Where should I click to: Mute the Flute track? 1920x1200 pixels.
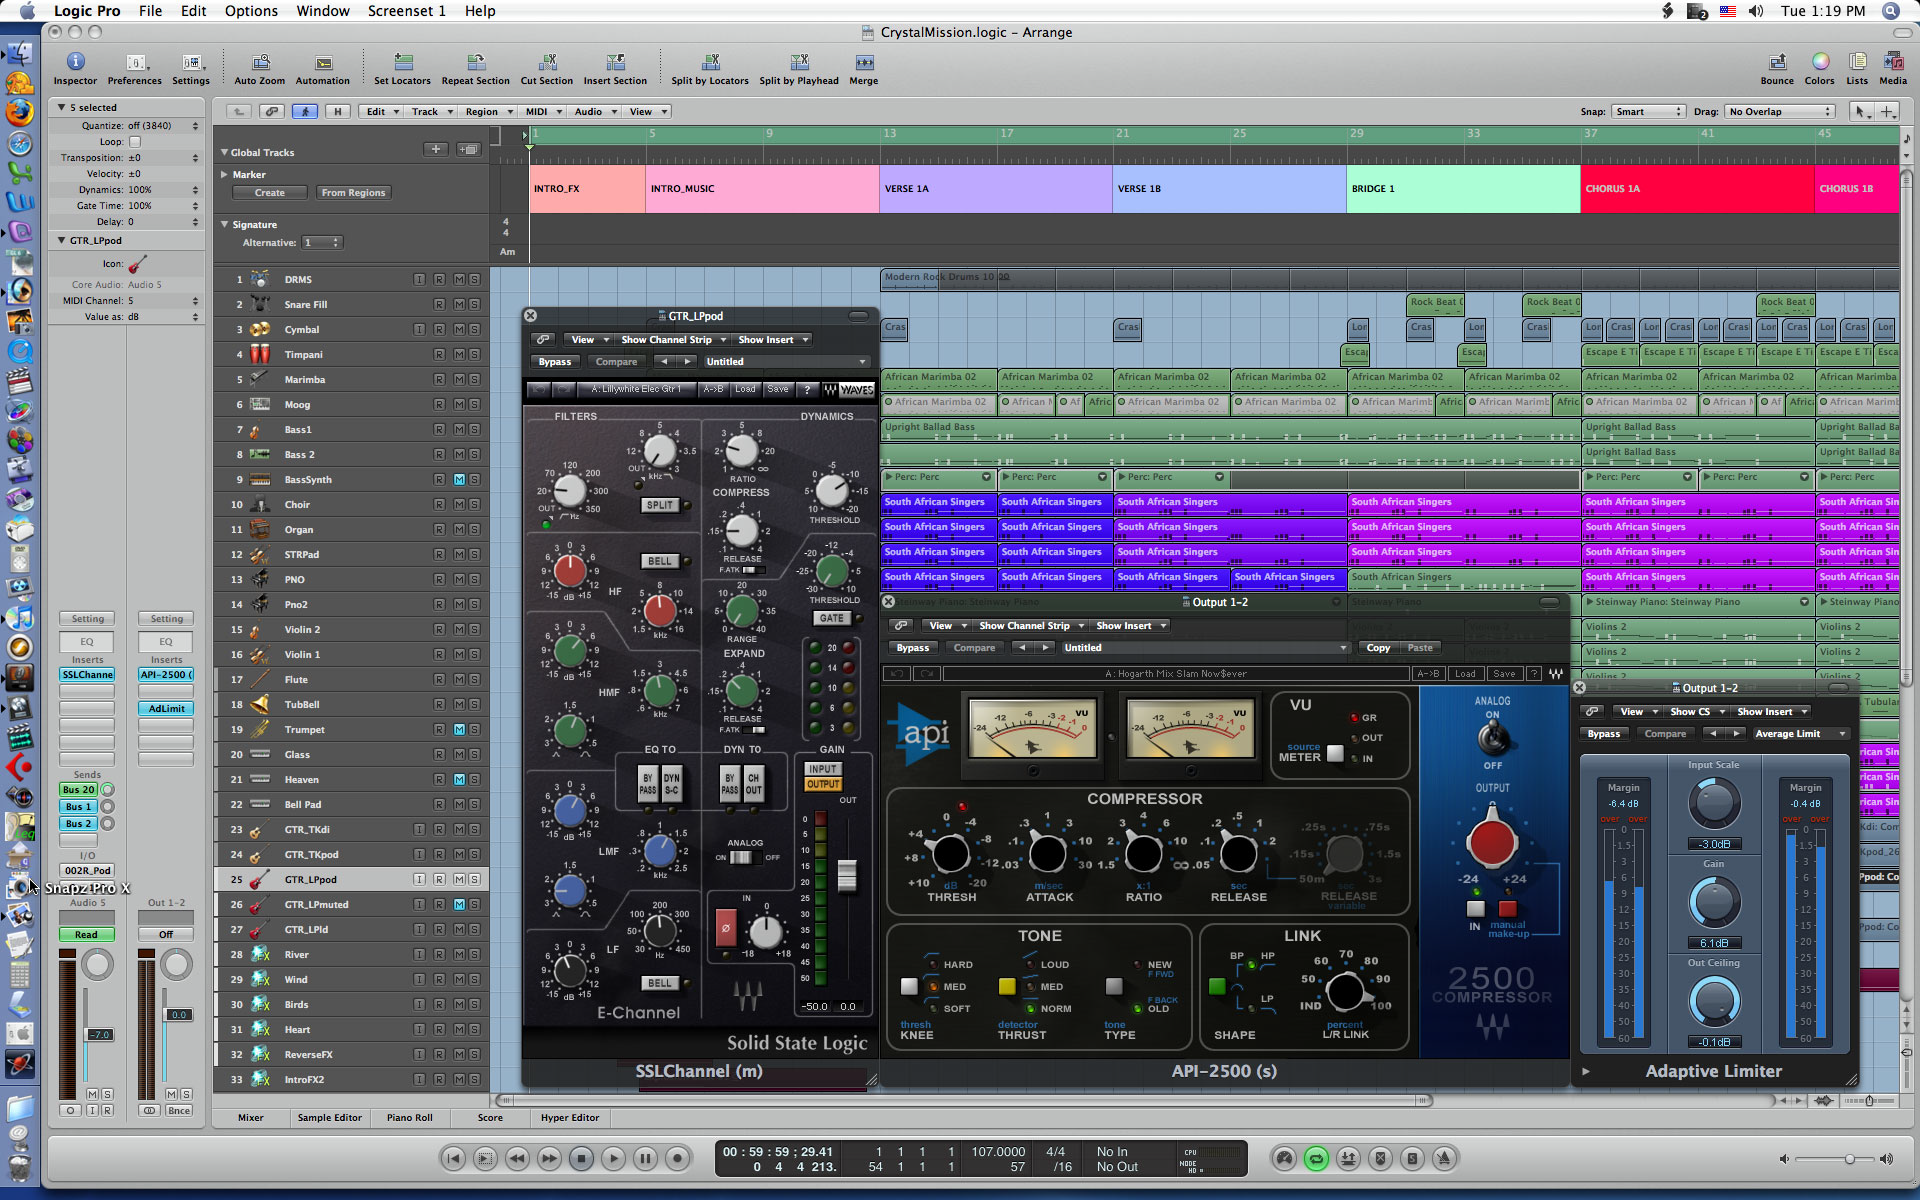point(459,680)
